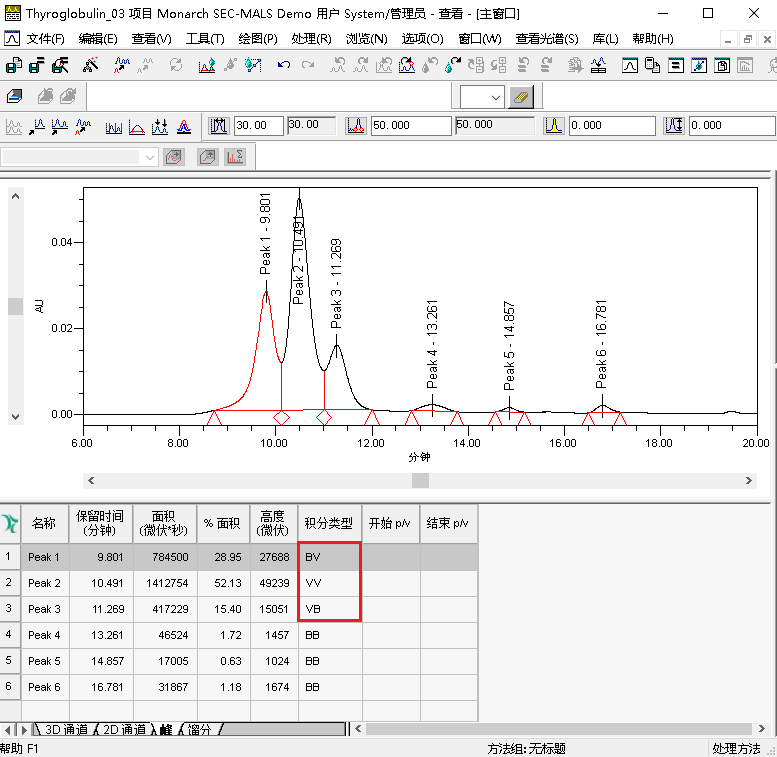The image size is (777, 757).
Task: Open the 文件(F) menu
Action: point(45,39)
